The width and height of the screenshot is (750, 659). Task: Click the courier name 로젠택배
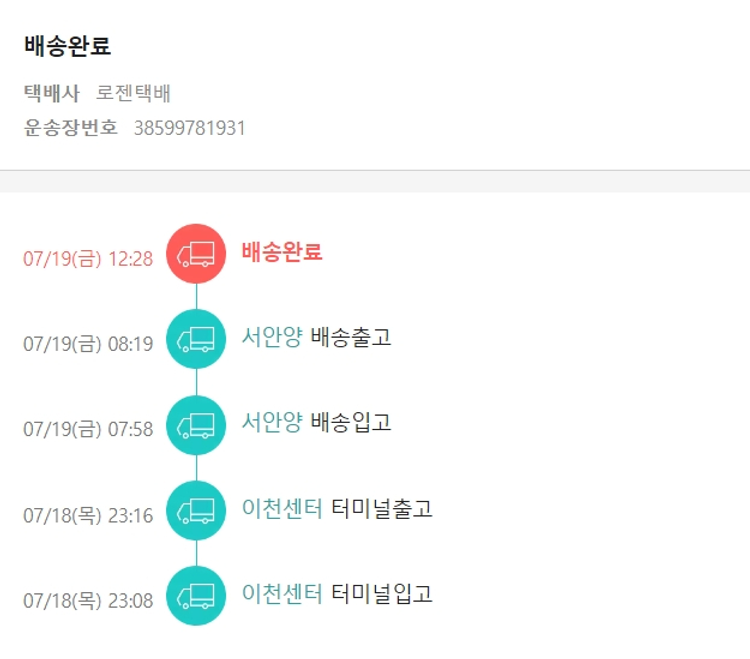(133, 94)
